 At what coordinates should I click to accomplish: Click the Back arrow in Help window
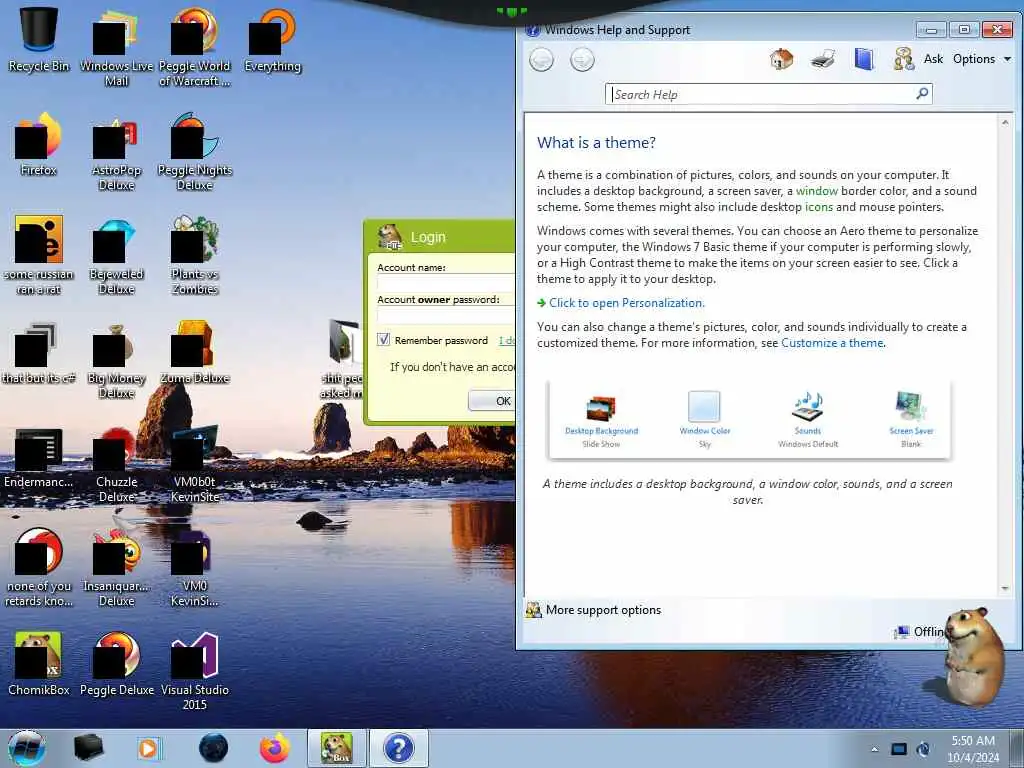tap(541, 60)
